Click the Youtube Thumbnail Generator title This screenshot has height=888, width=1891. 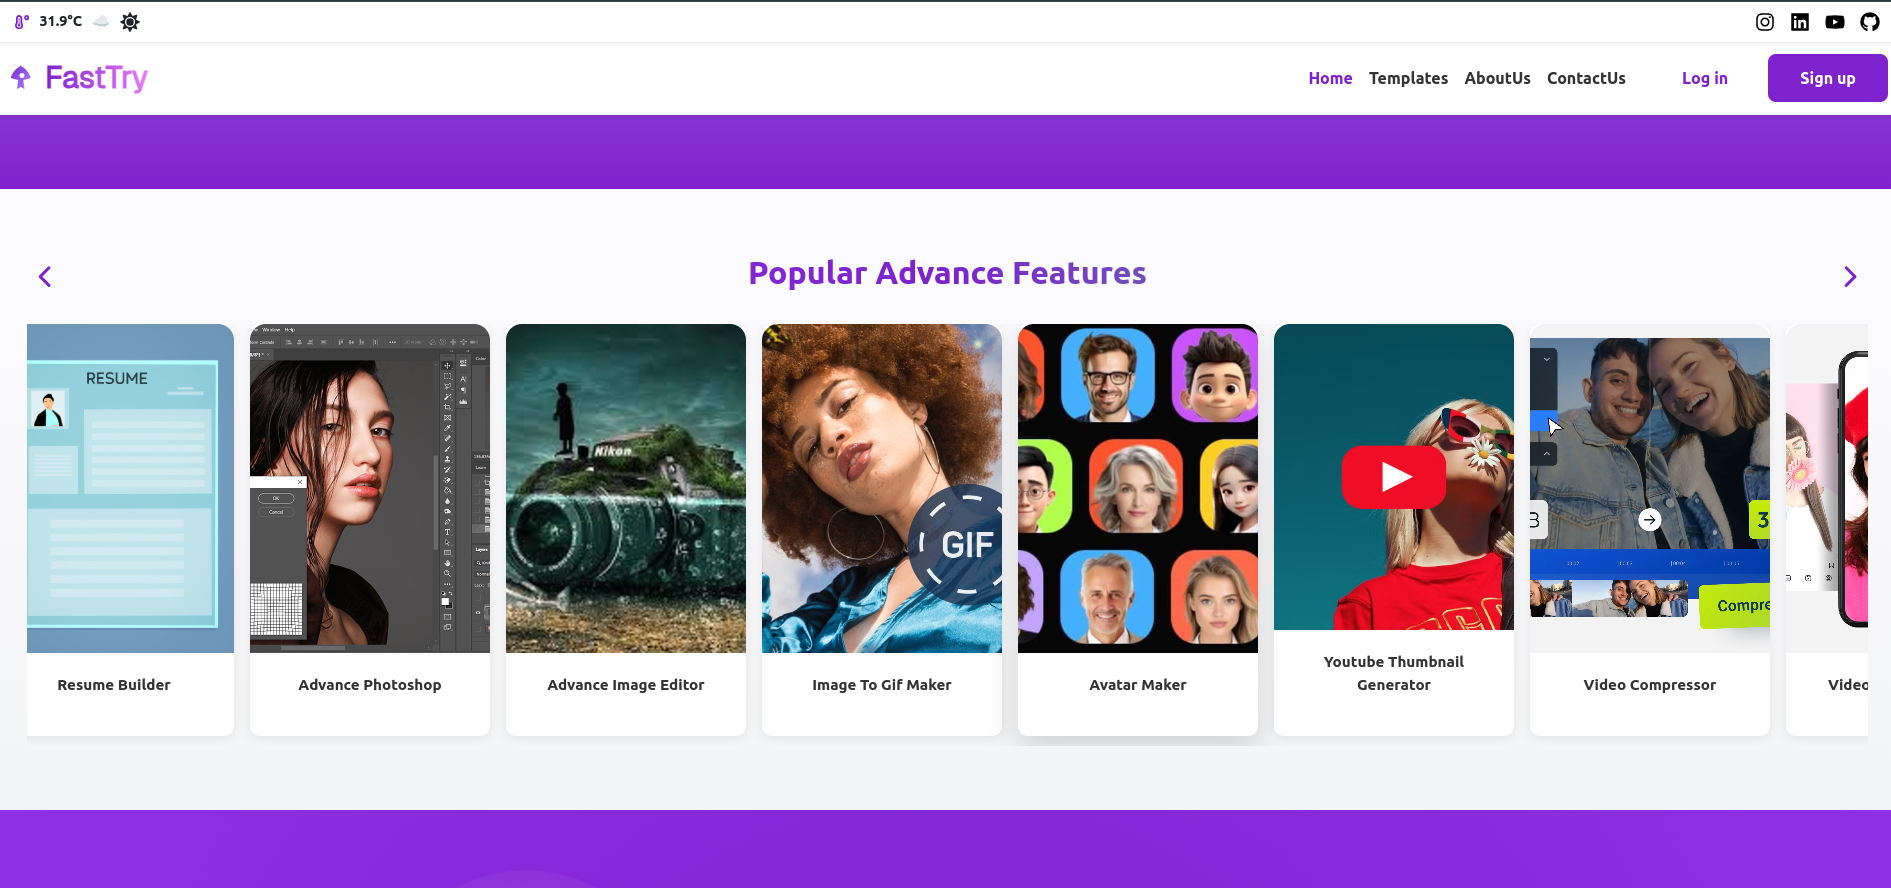coord(1394,673)
